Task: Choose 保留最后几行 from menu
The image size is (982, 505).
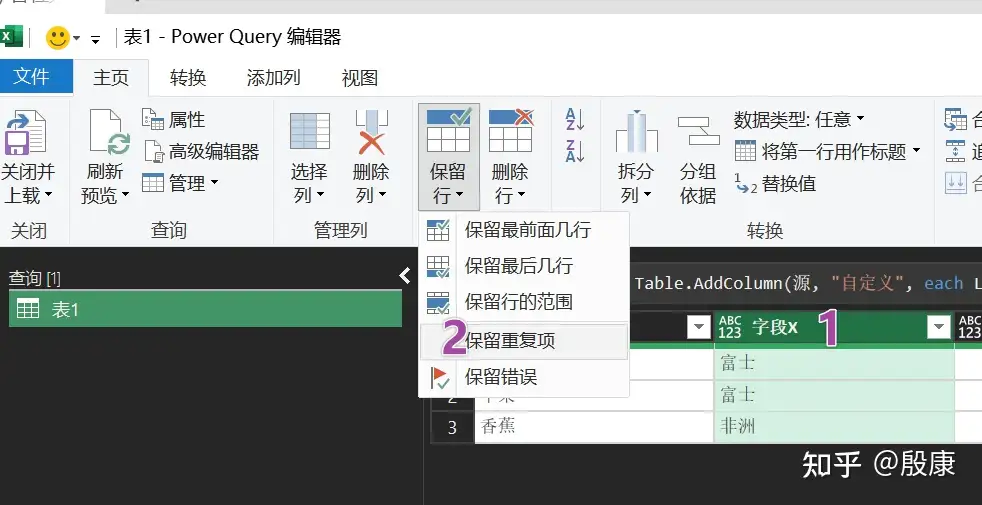Action: tap(524, 266)
